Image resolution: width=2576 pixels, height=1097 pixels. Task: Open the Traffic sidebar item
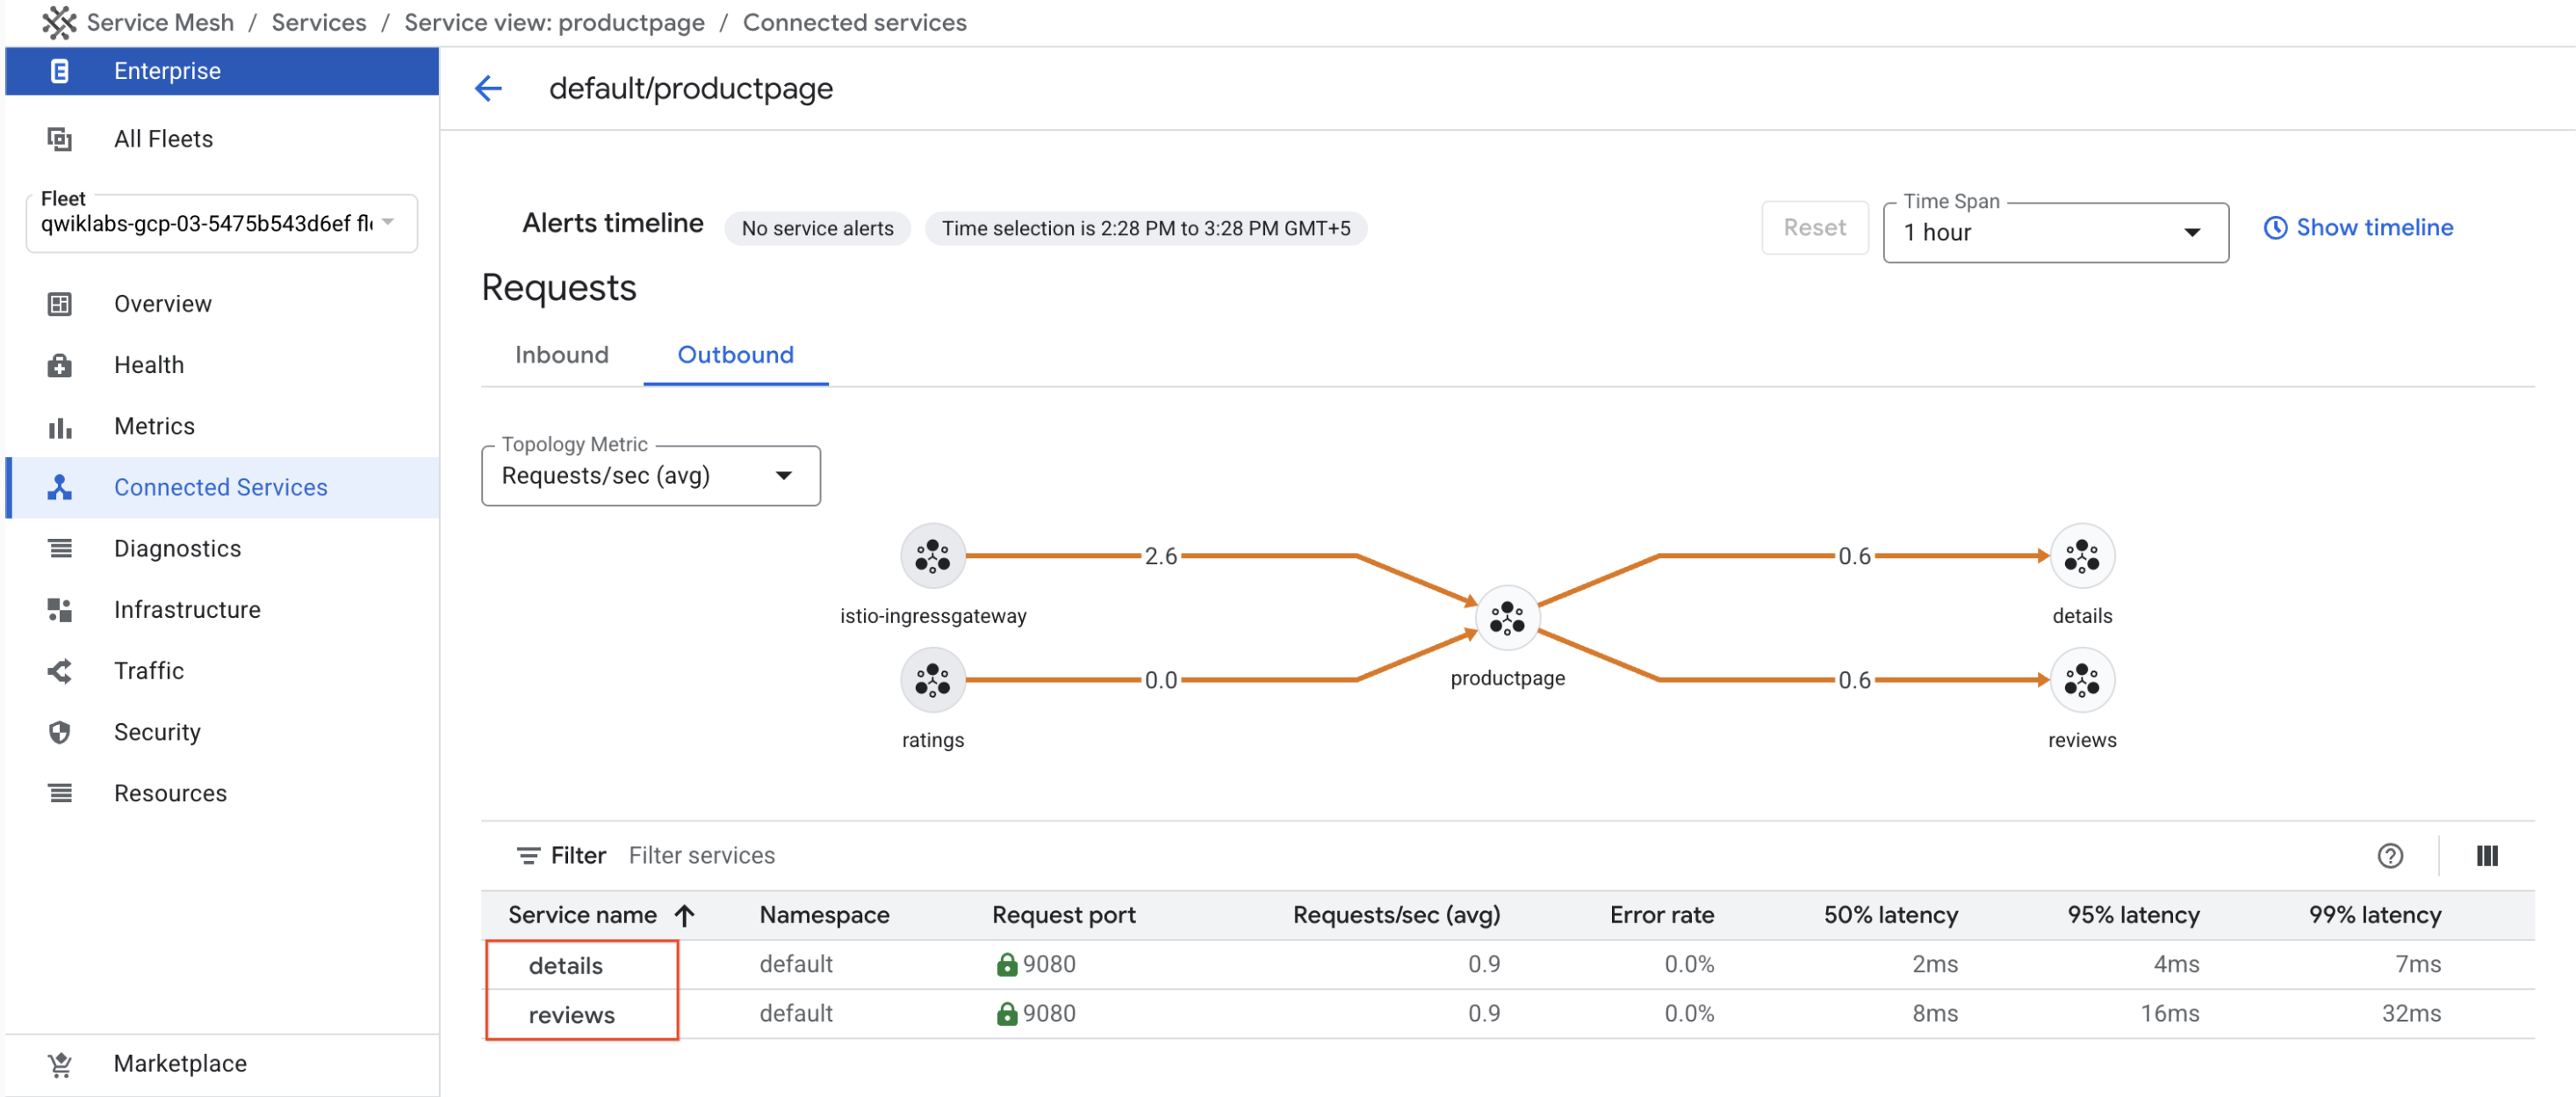[x=222, y=671]
